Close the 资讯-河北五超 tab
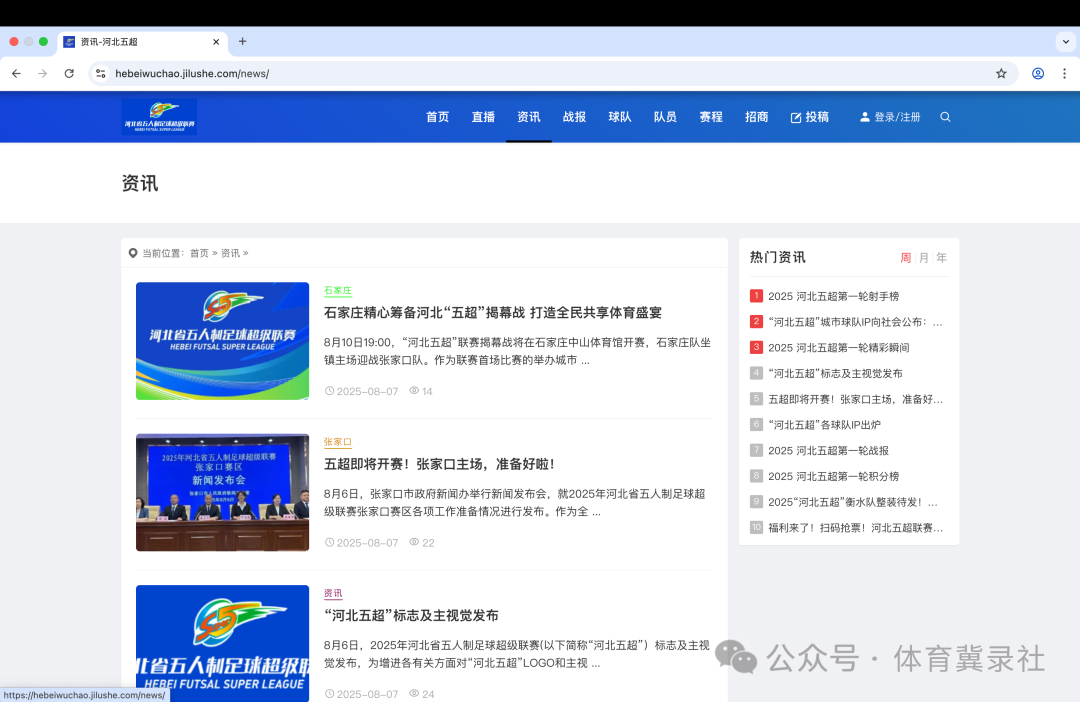This screenshot has height=702, width=1080. [216, 42]
